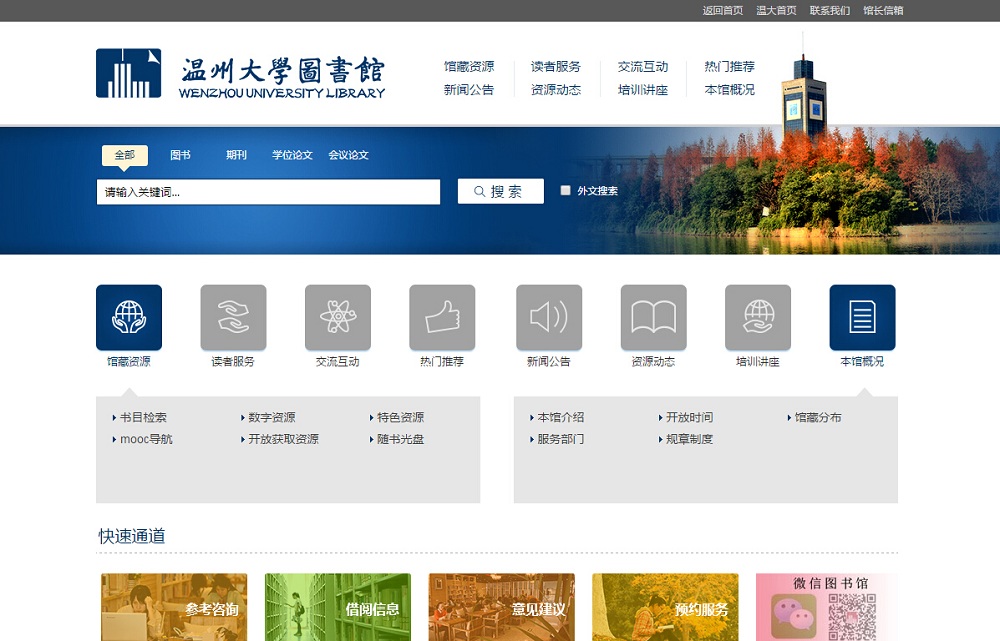The image size is (1000, 641).
Task: Open the 馆藏资源 header menu item
Action: pos(469,66)
